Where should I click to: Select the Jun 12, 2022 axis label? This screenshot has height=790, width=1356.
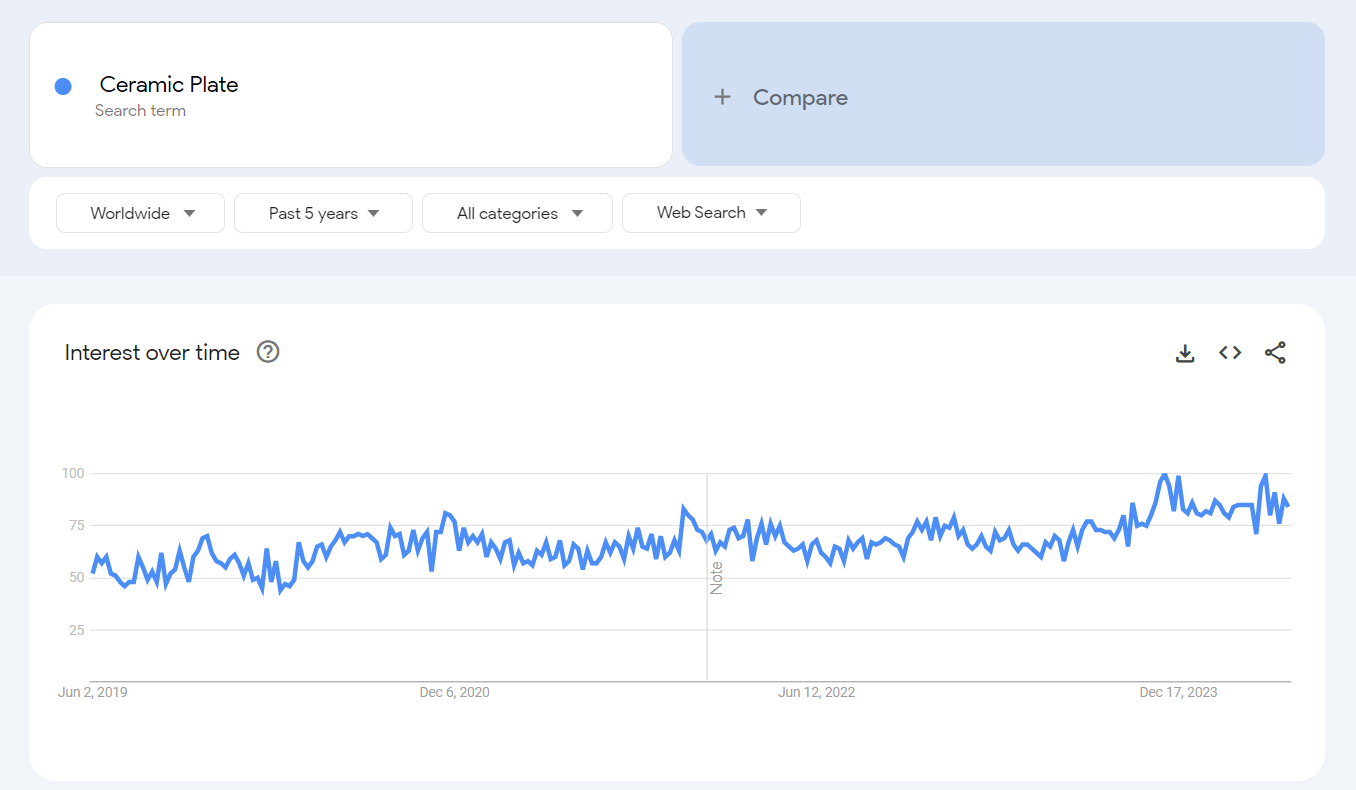[x=816, y=692]
